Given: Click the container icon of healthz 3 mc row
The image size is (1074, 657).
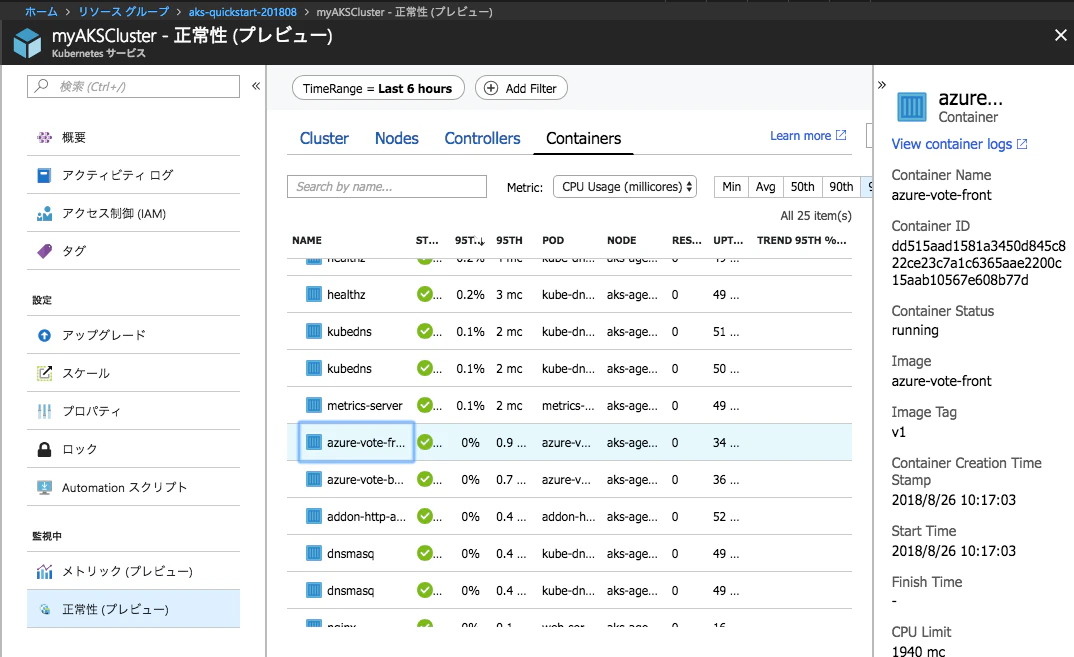Looking at the screenshot, I should click(x=314, y=295).
